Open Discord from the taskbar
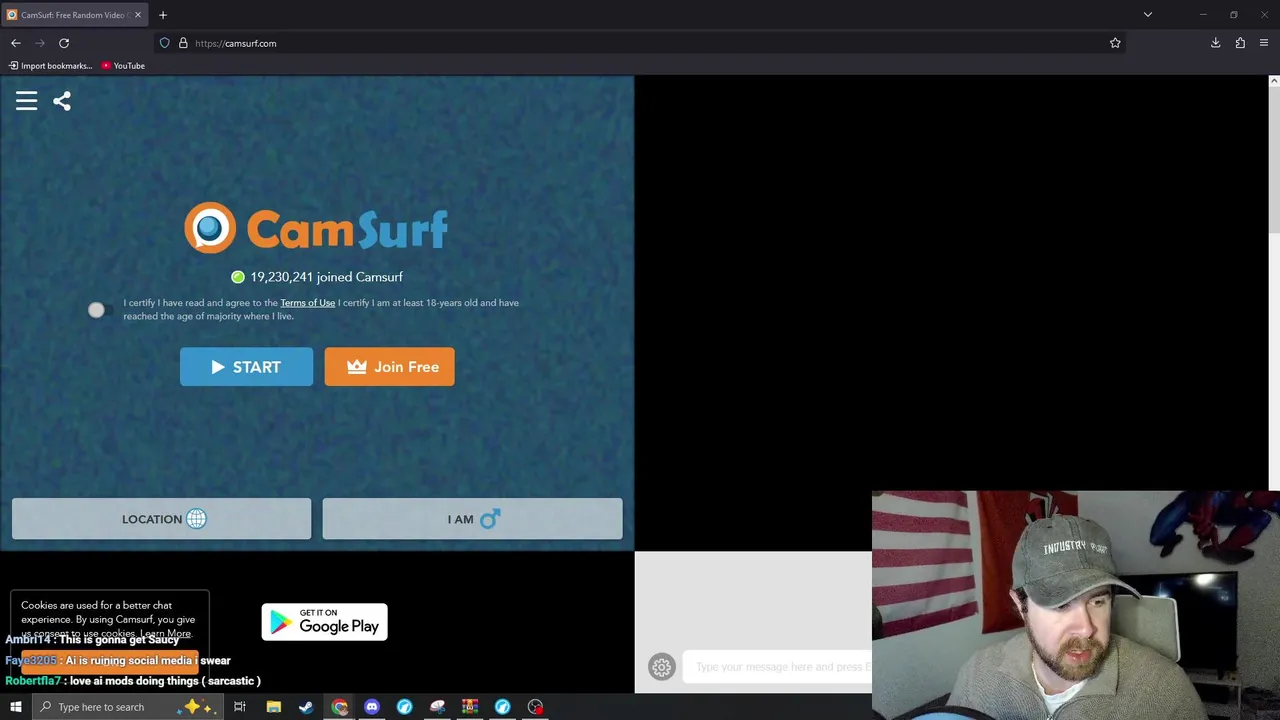 tap(372, 707)
